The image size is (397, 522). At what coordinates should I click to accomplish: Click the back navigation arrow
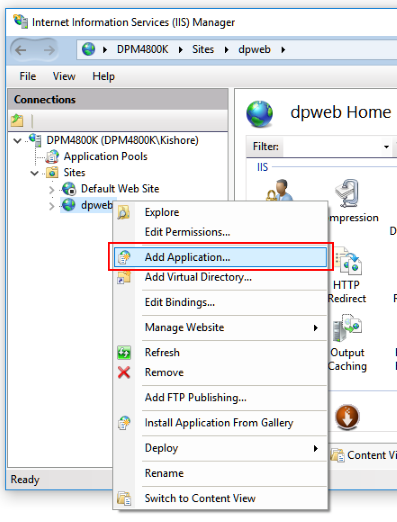(x=21, y=50)
